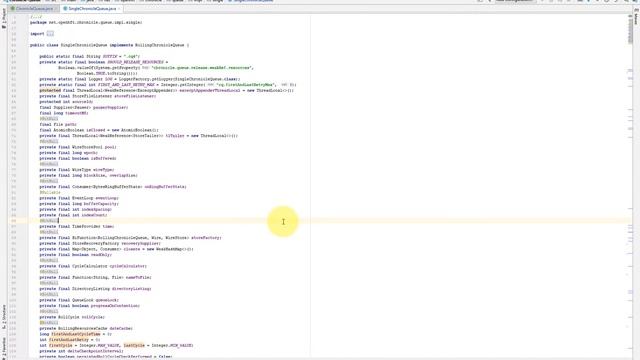Click the storeFileListener field
Viewport: 640px width, 360px height.
pos(135,96)
